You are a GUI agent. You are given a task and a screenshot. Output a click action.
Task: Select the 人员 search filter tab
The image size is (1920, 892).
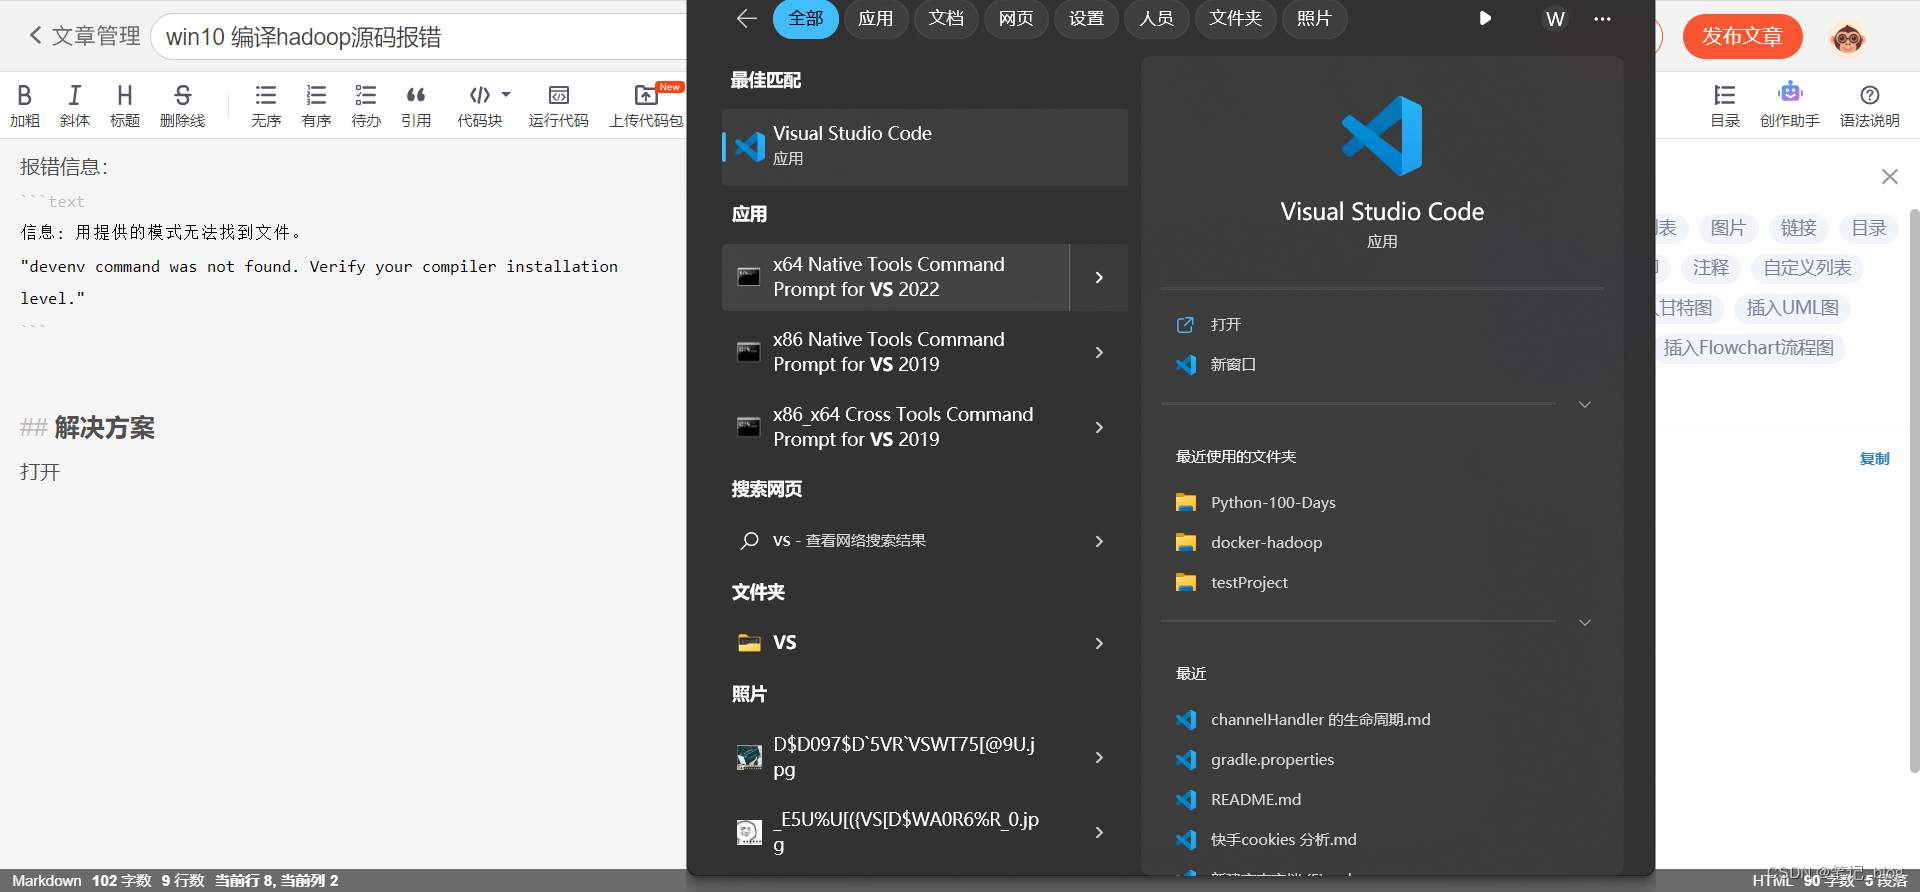(1156, 19)
